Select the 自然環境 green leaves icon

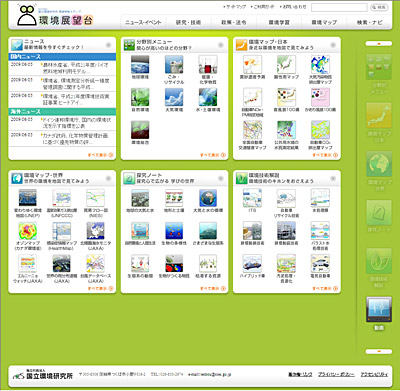[x=140, y=97]
